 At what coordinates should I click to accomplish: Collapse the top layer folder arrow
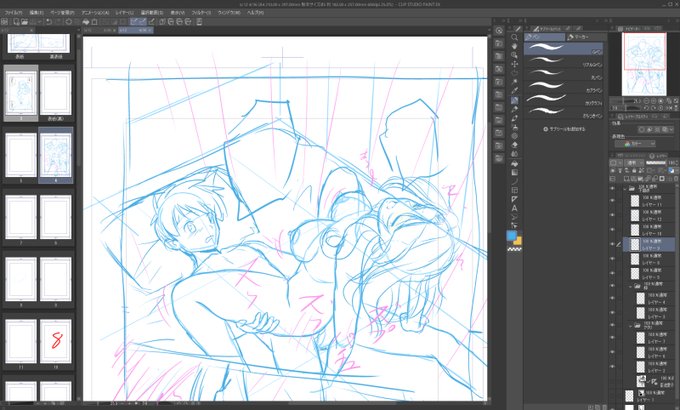pos(625,188)
